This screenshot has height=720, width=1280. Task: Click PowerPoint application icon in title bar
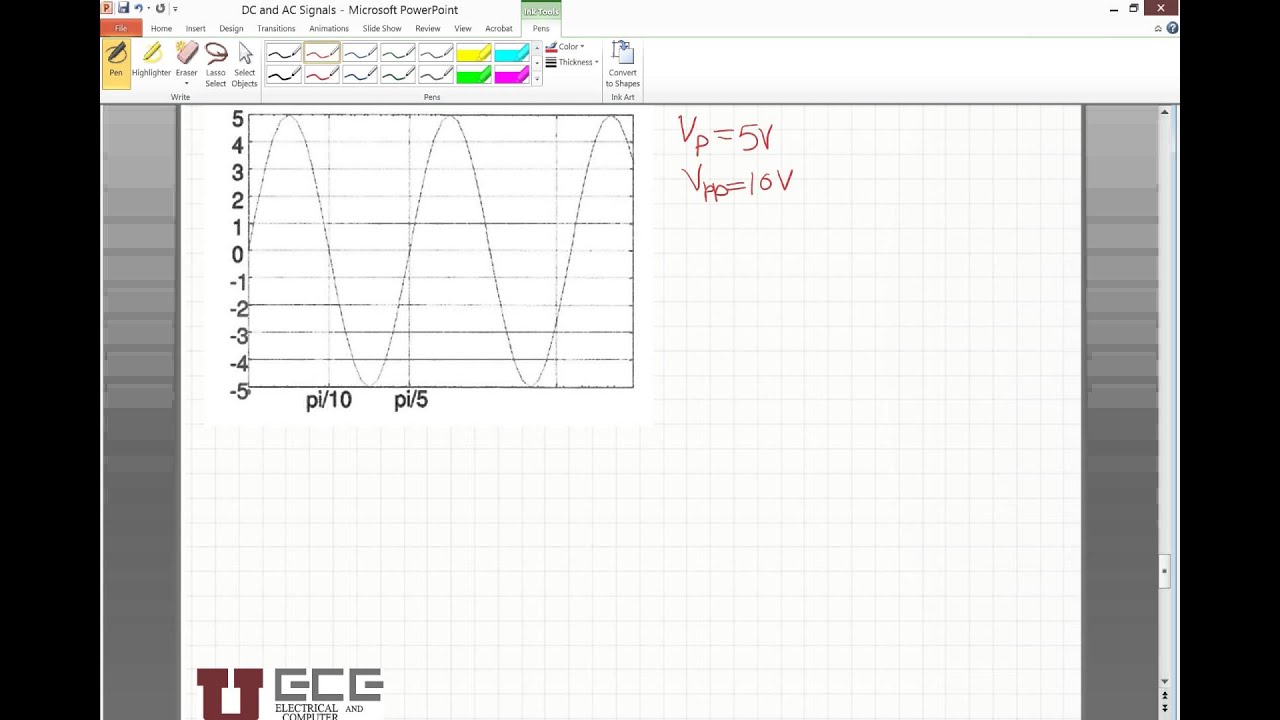(x=107, y=8)
